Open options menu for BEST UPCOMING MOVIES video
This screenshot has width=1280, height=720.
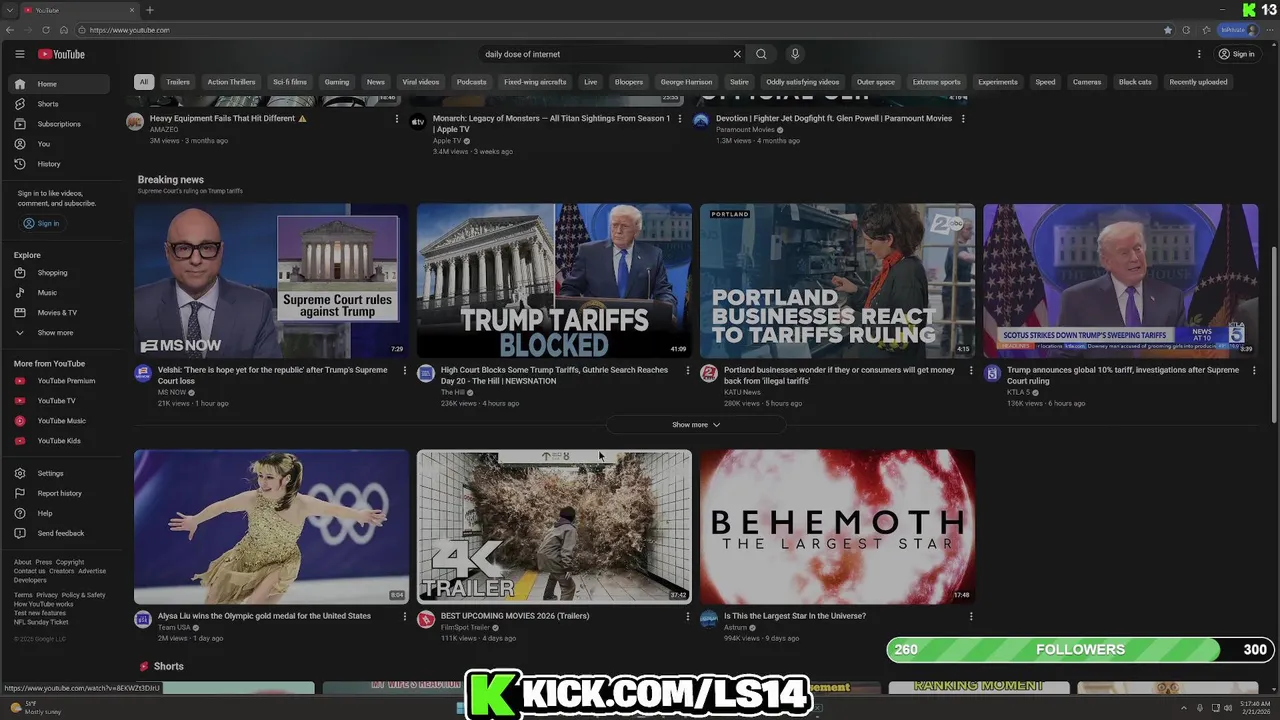coord(687,616)
